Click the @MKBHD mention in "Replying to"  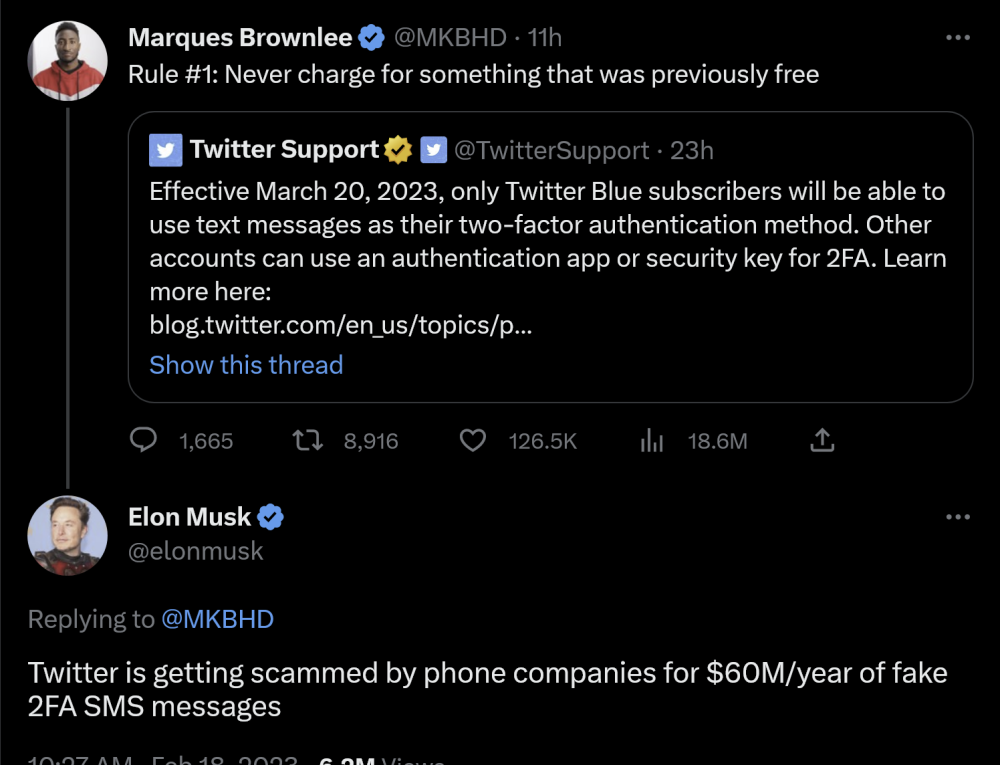[x=217, y=619]
